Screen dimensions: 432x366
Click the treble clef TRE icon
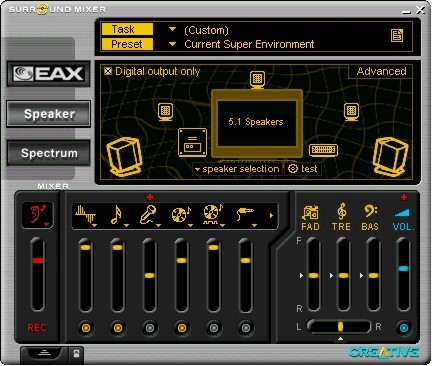pyautogui.click(x=341, y=211)
